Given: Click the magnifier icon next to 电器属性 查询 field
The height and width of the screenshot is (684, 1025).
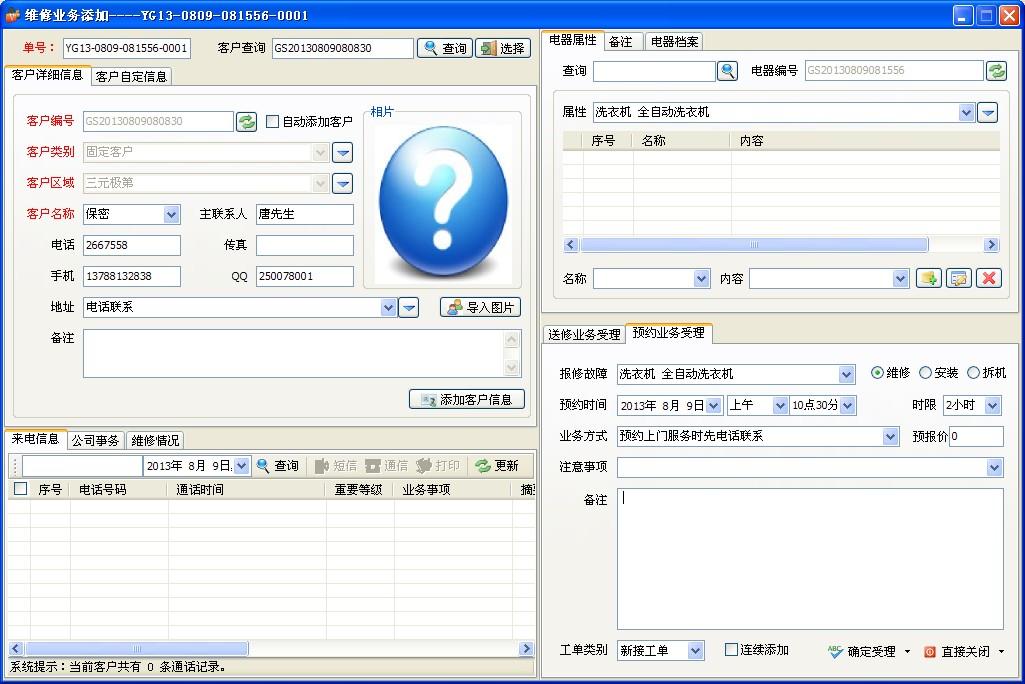Looking at the screenshot, I should pos(728,71).
